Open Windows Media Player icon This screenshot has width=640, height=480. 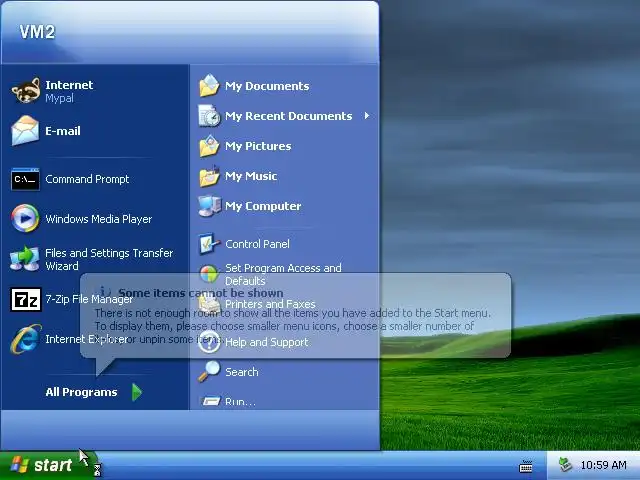(x=25, y=218)
